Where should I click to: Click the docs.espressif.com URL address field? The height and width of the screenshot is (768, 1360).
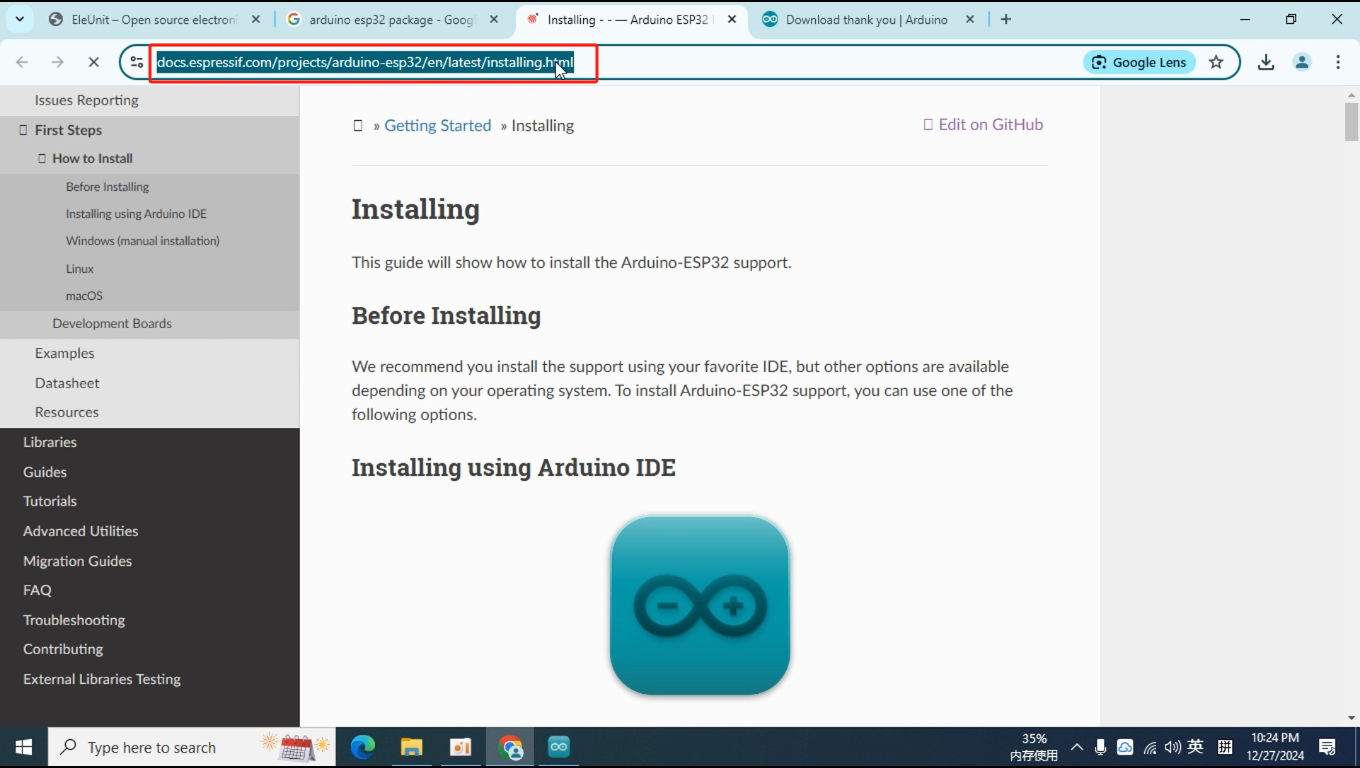coord(365,62)
